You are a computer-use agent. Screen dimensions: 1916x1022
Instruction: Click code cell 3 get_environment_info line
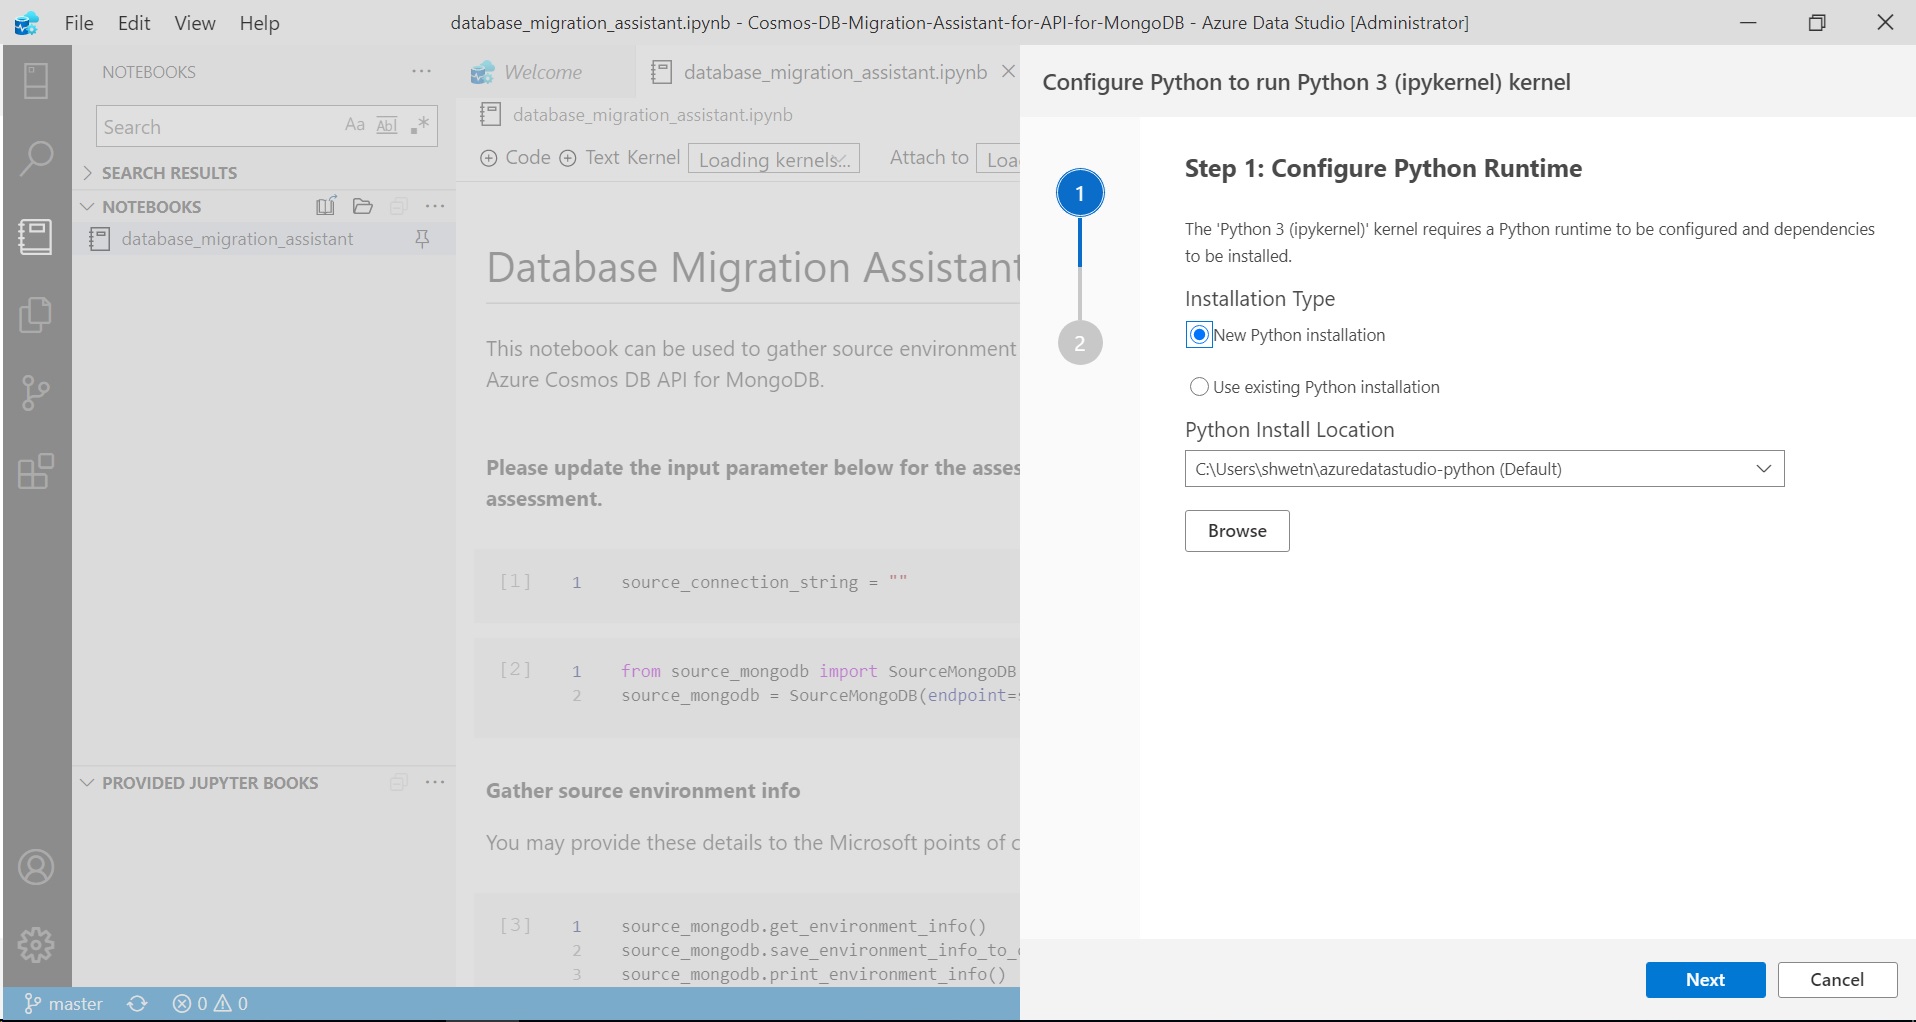coord(803,926)
